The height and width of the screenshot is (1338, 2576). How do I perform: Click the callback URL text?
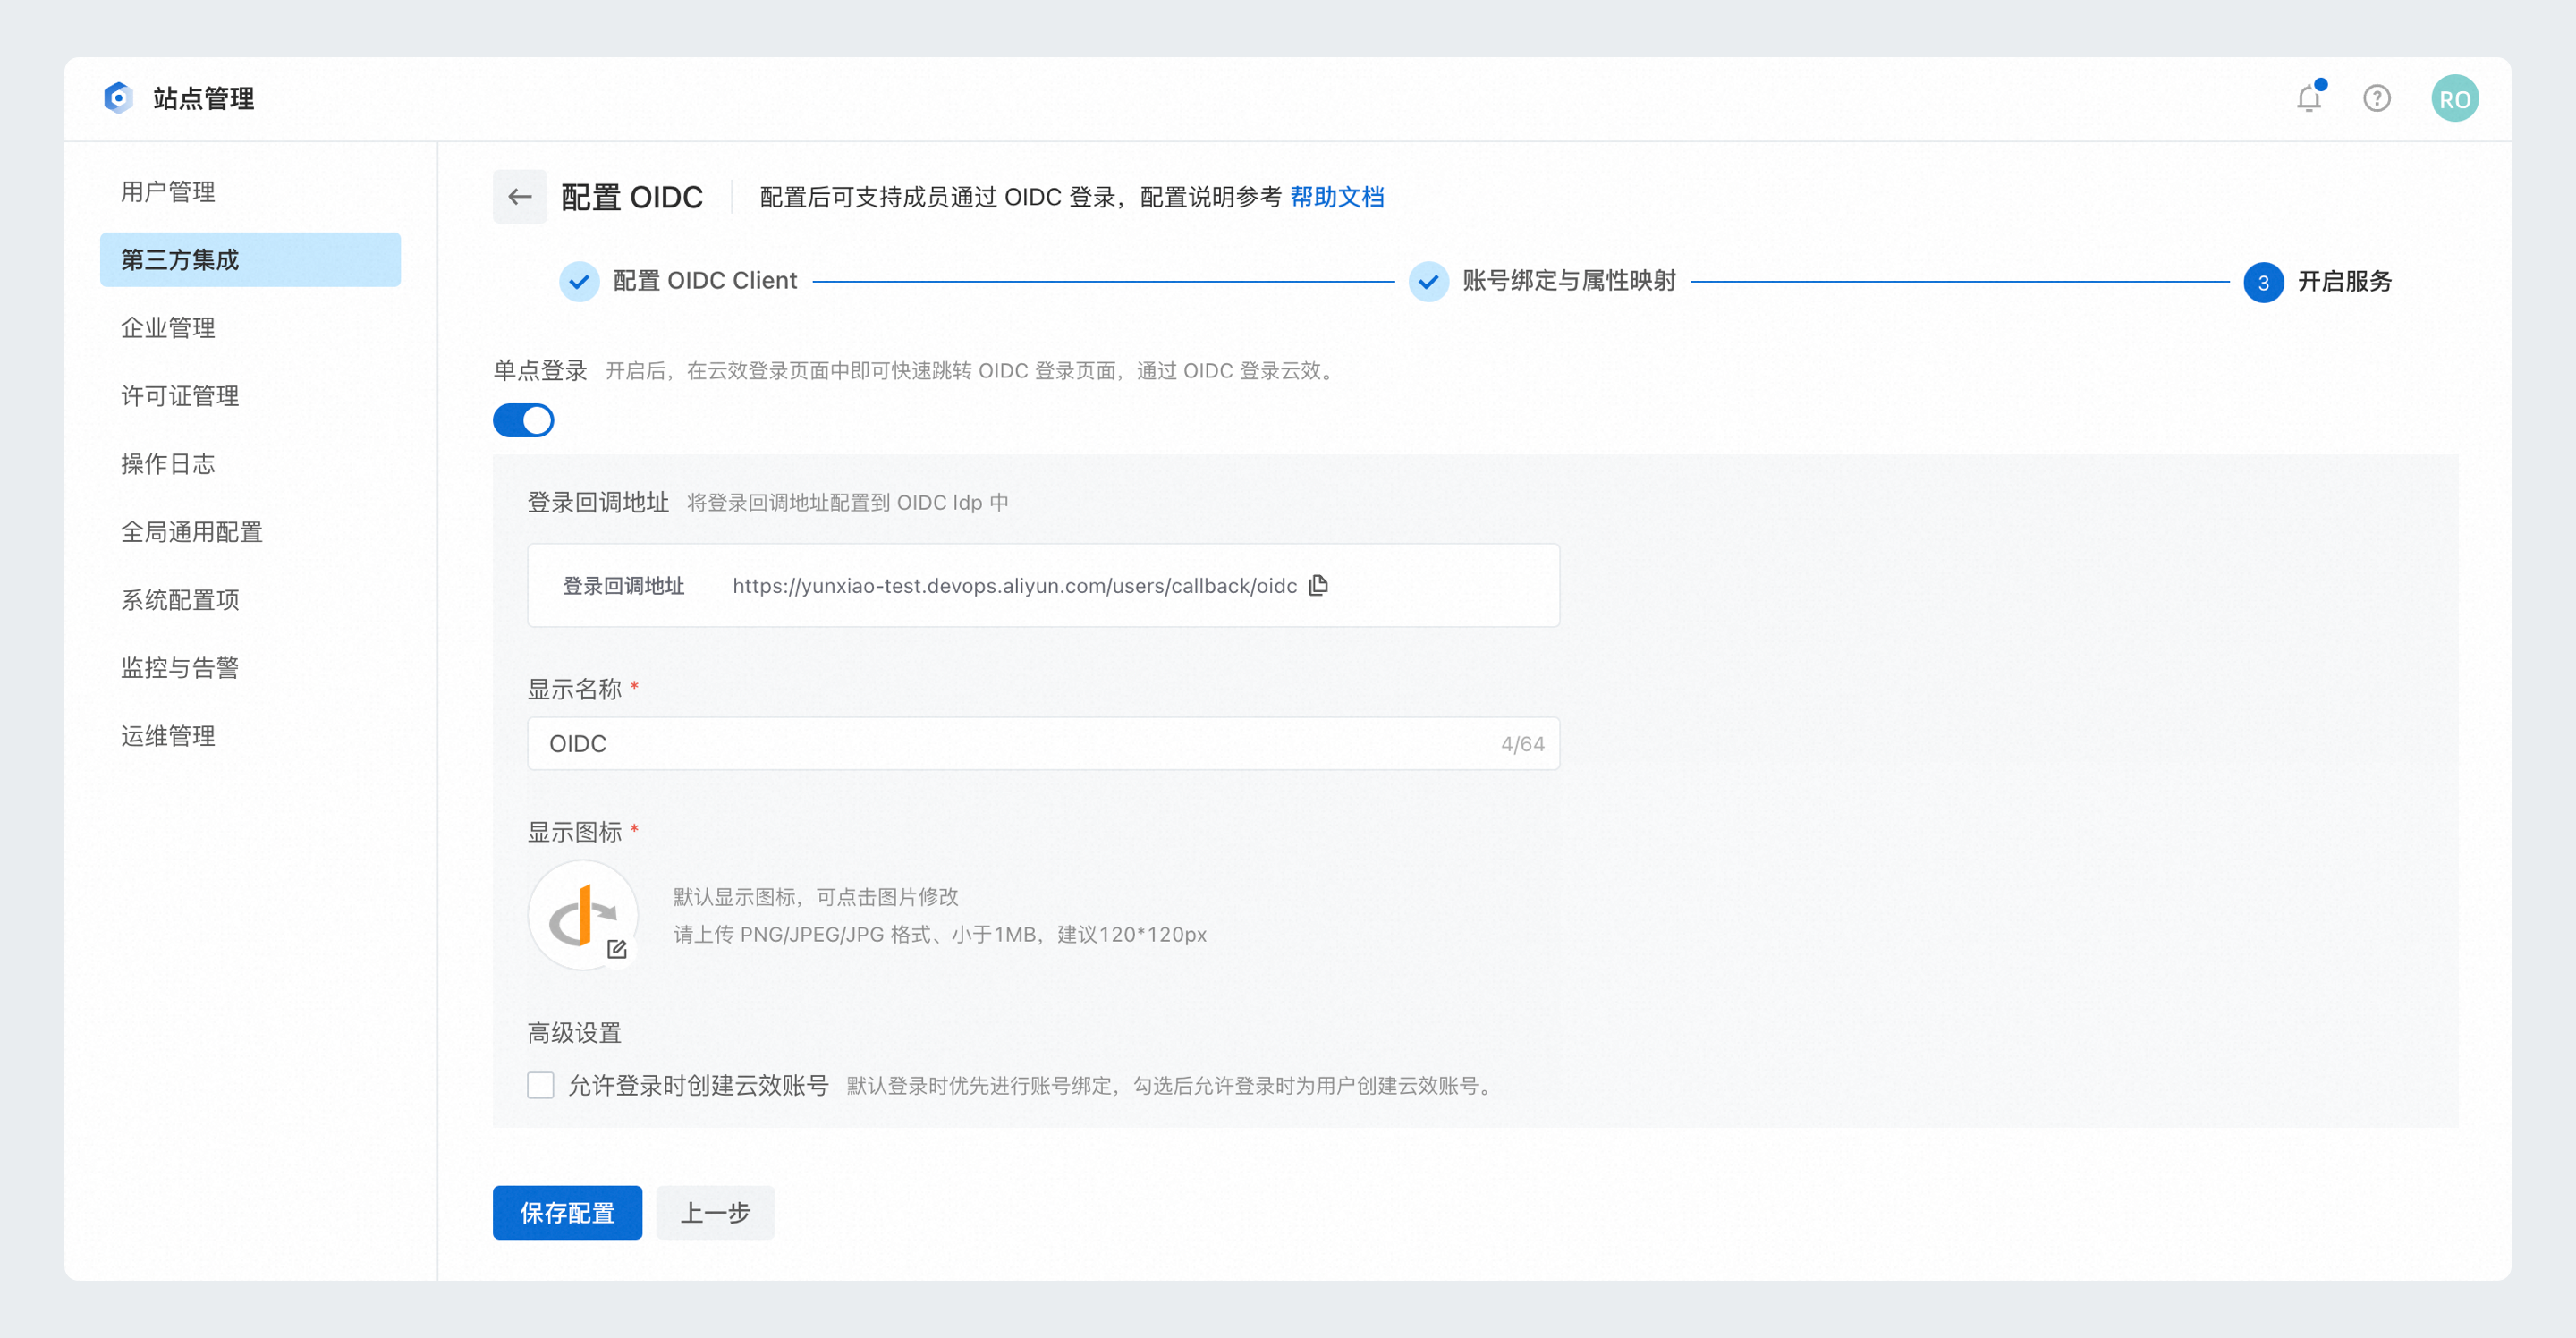(x=1015, y=586)
